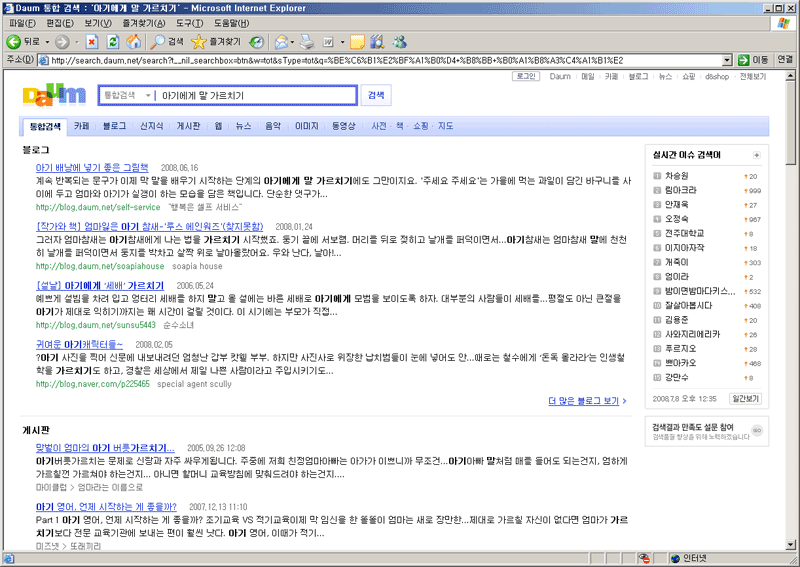The image size is (800, 567).
Task: Open the Forward button dropdown arrow
Action: (77, 42)
